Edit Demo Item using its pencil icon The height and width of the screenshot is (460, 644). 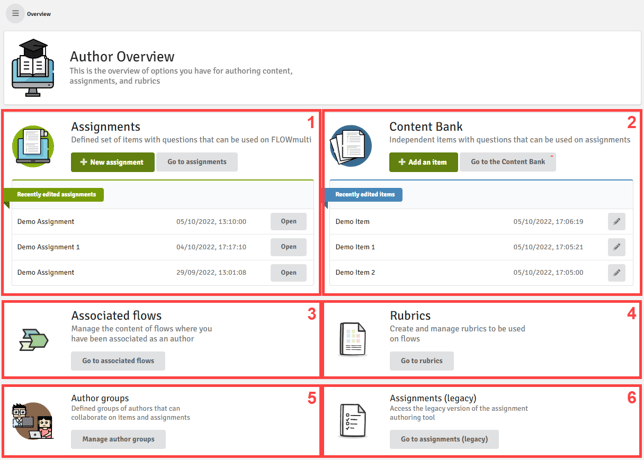(x=616, y=222)
